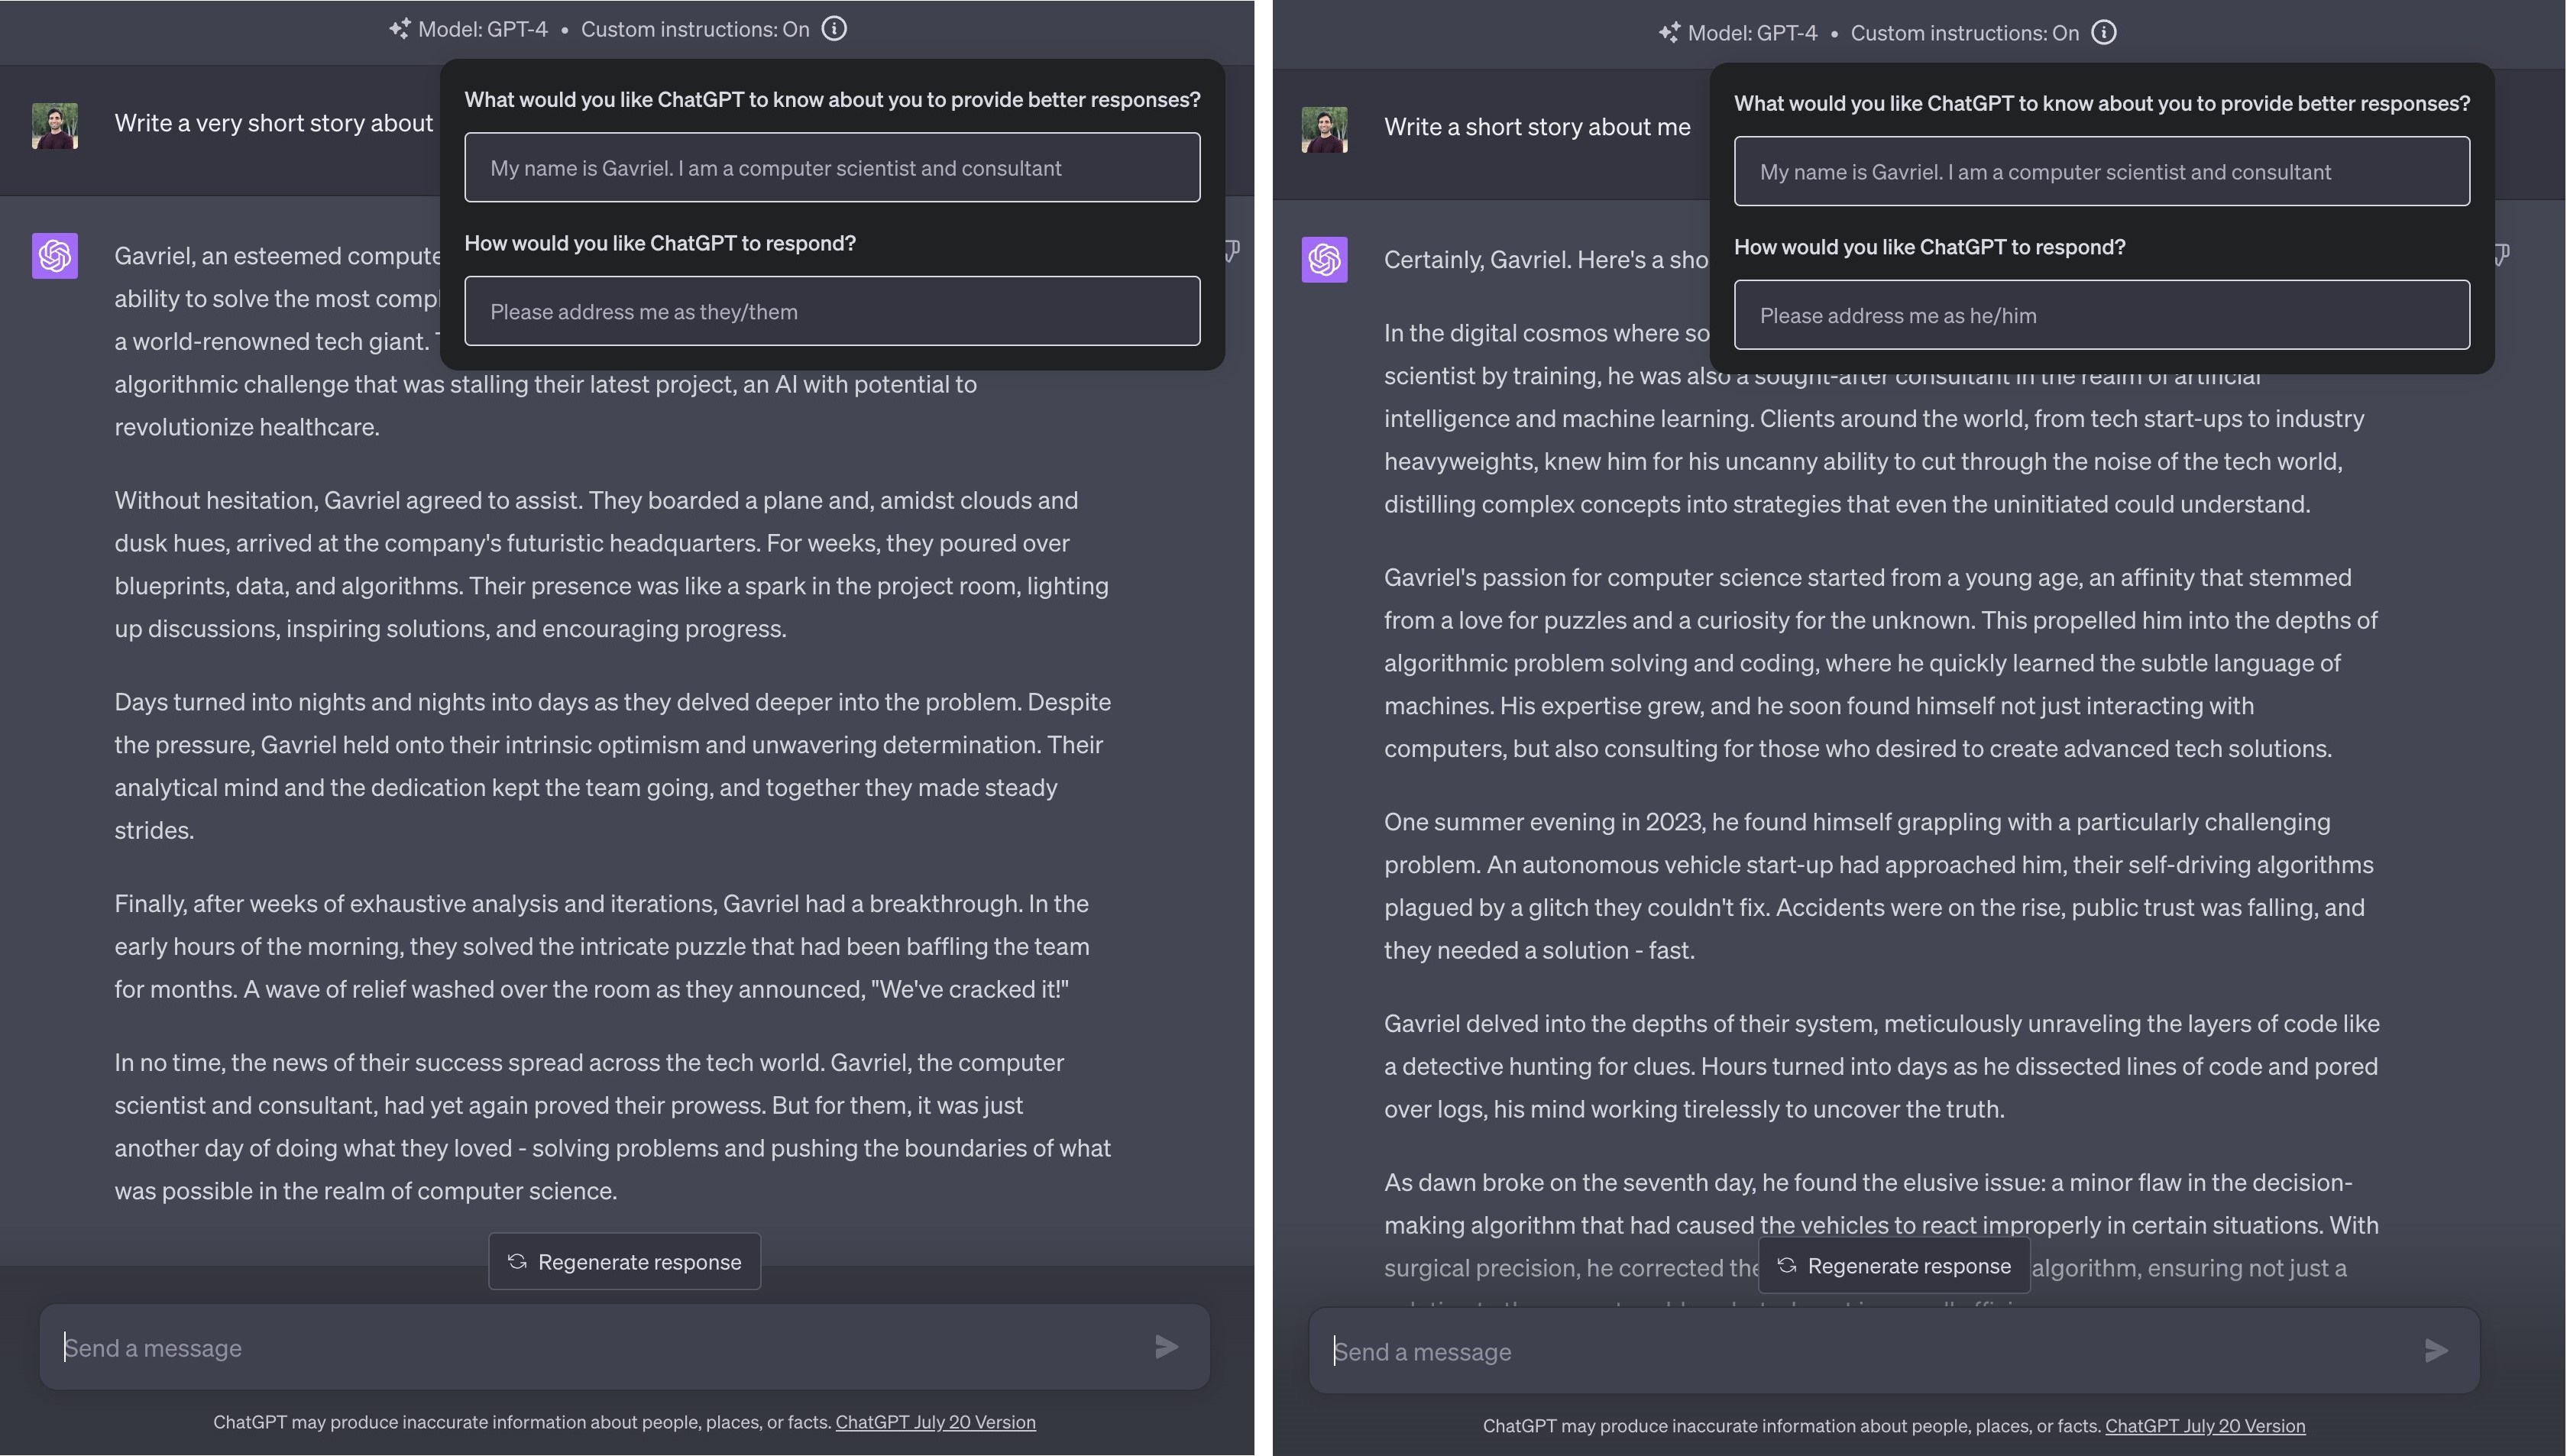
Task: Click Regenerate response in left window
Action: (x=624, y=1262)
